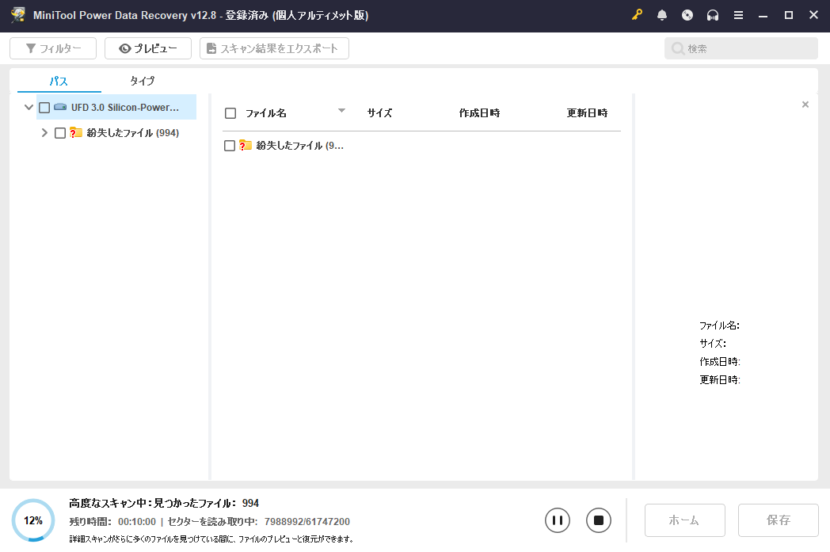The width and height of the screenshot is (830, 552).
Task: Click the sort arrow next to ファイル名
Action: pyautogui.click(x=341, y=111)
